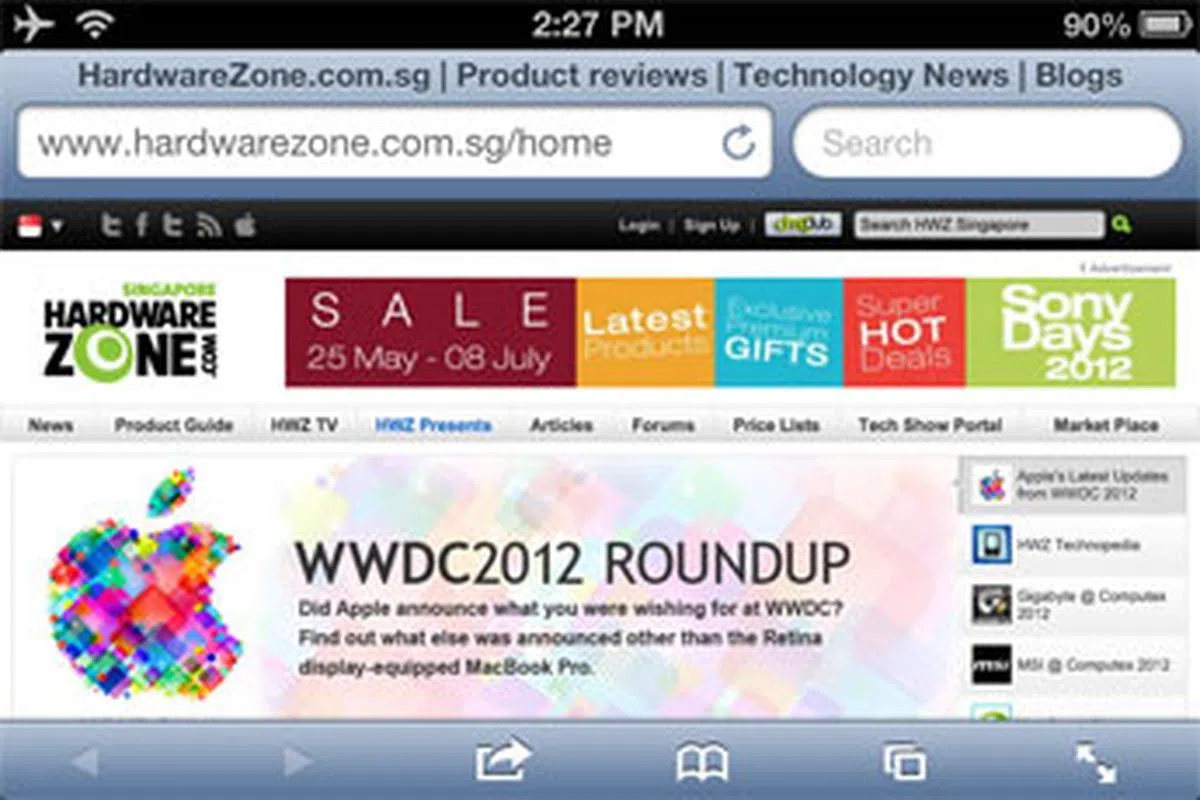Expand the Singapore flag country dropdown
This screenshot has width=1200, height=800.
pos(40,225)
